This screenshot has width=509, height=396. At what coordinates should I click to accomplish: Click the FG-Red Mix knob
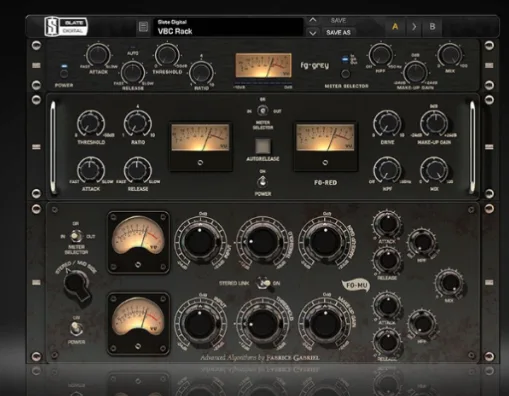[x=434, y=170]
